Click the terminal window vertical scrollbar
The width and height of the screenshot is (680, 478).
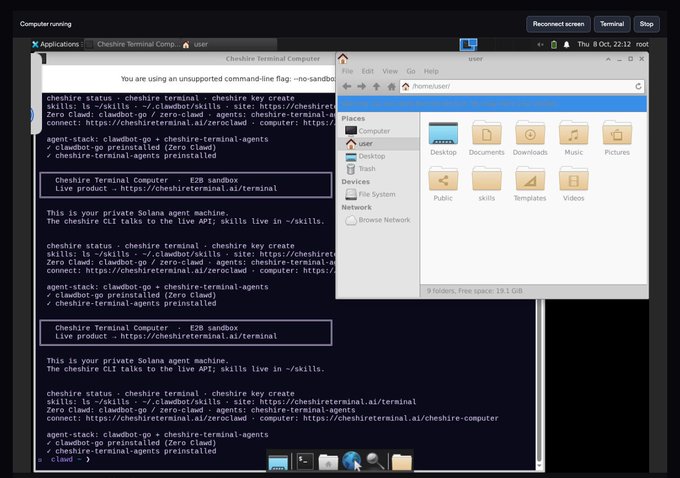pyautogui.click(x=539, y=382)
